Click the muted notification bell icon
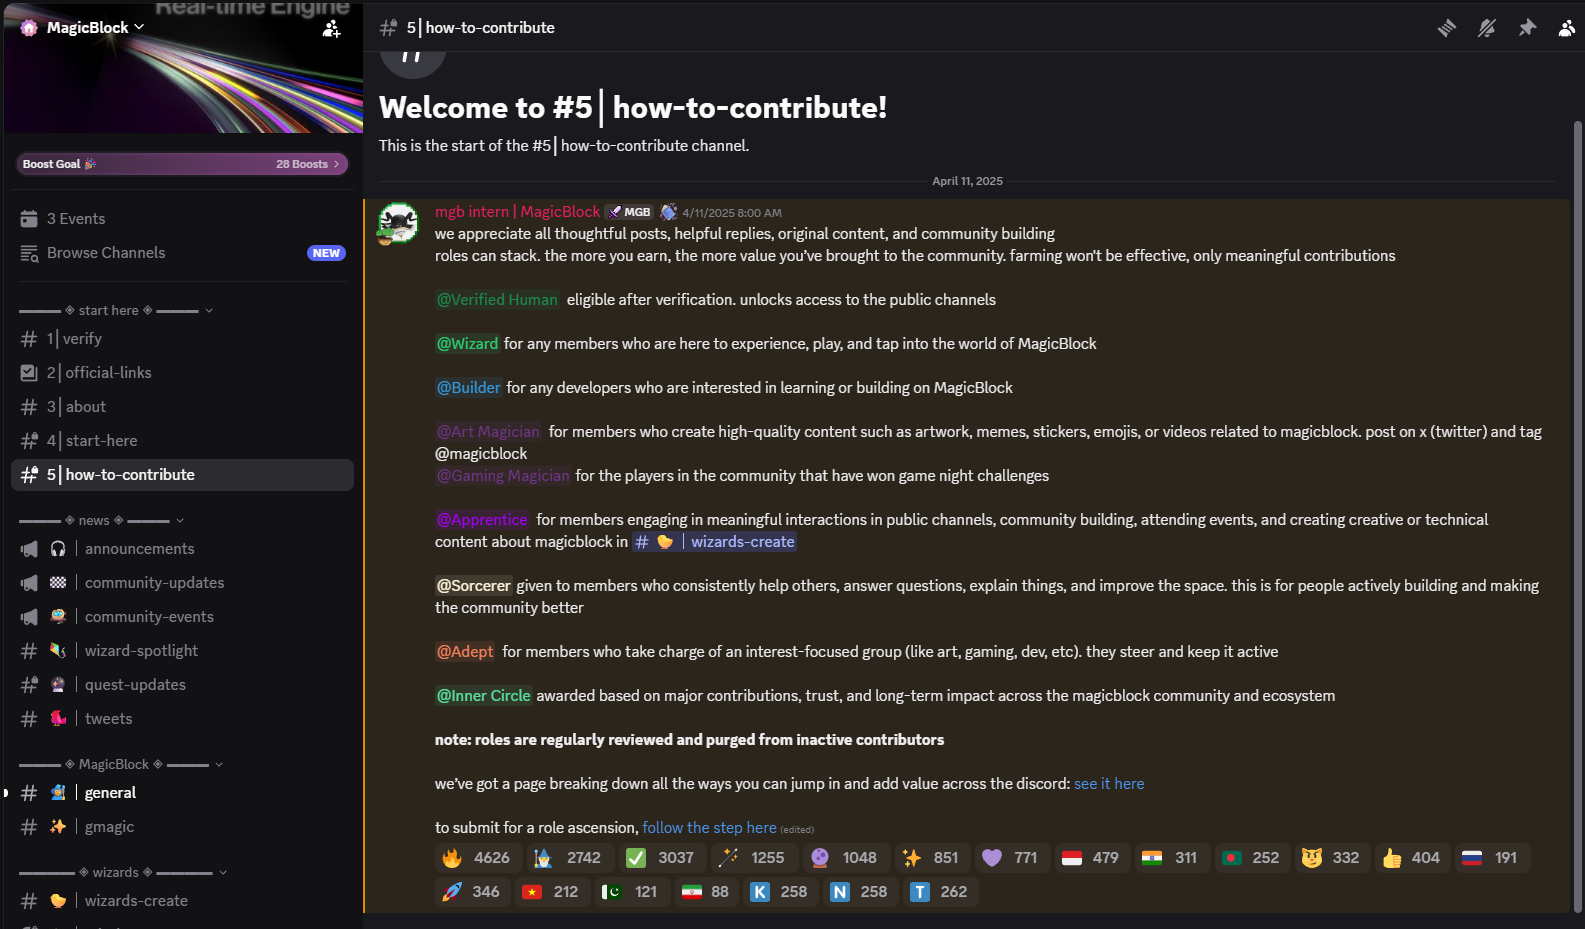This screenshot has height=929, width=1585. 1487,28
